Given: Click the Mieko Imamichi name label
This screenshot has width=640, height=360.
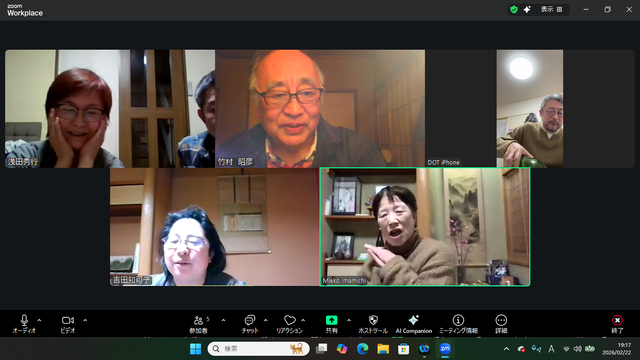Looking at the screenshot, I should 344,281.
